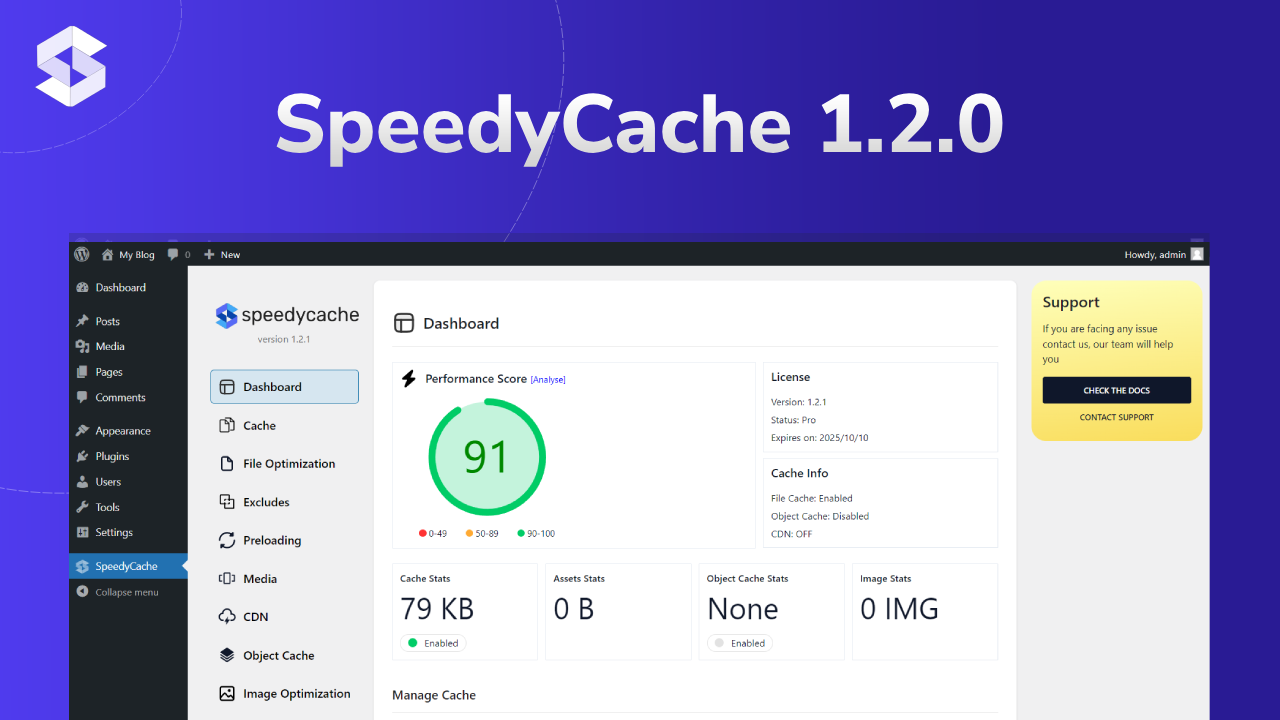
Task: Click the CONTACT SUPPORT link
Action: (1116, 417)
